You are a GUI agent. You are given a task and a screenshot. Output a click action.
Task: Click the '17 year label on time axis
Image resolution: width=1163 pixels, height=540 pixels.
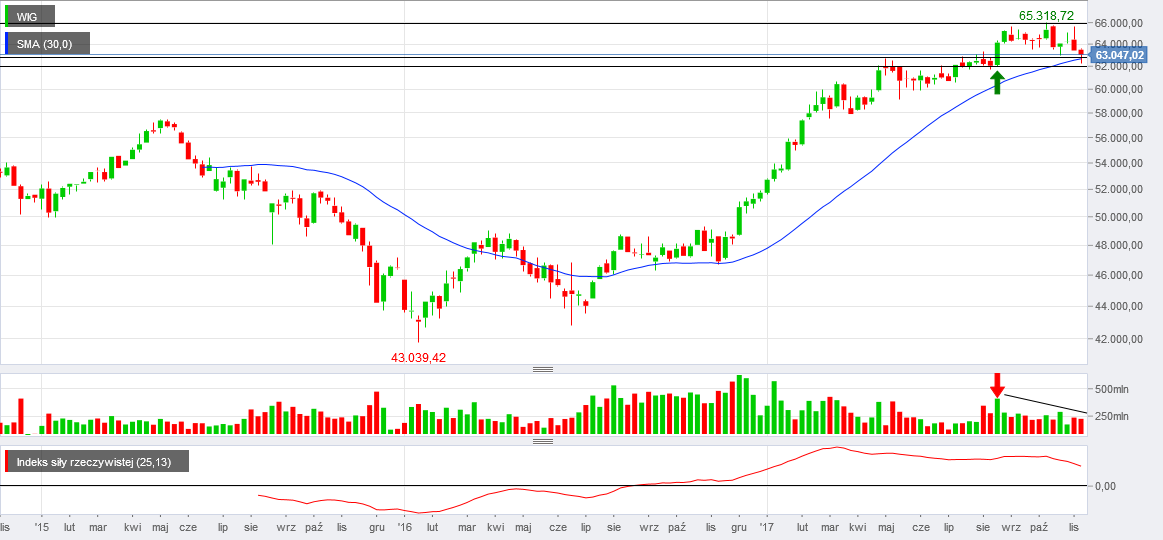click(766, 527)
